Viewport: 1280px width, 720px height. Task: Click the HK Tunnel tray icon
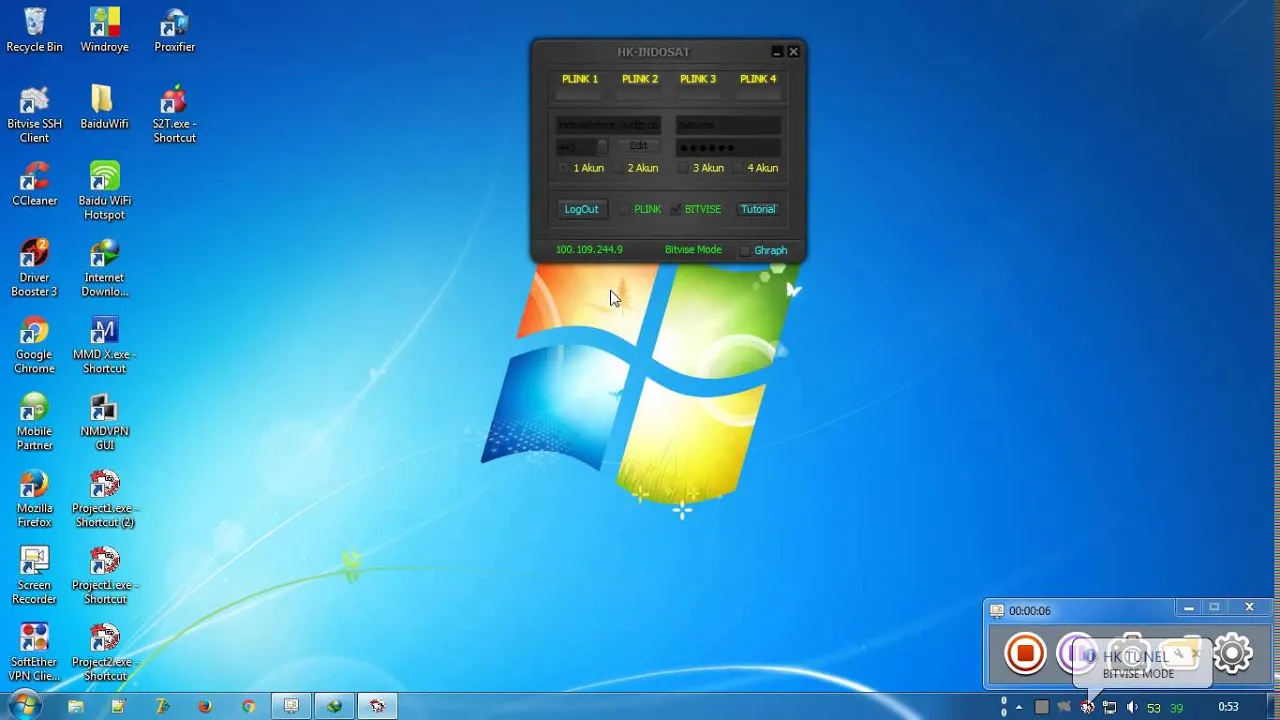pos(1087,707)
